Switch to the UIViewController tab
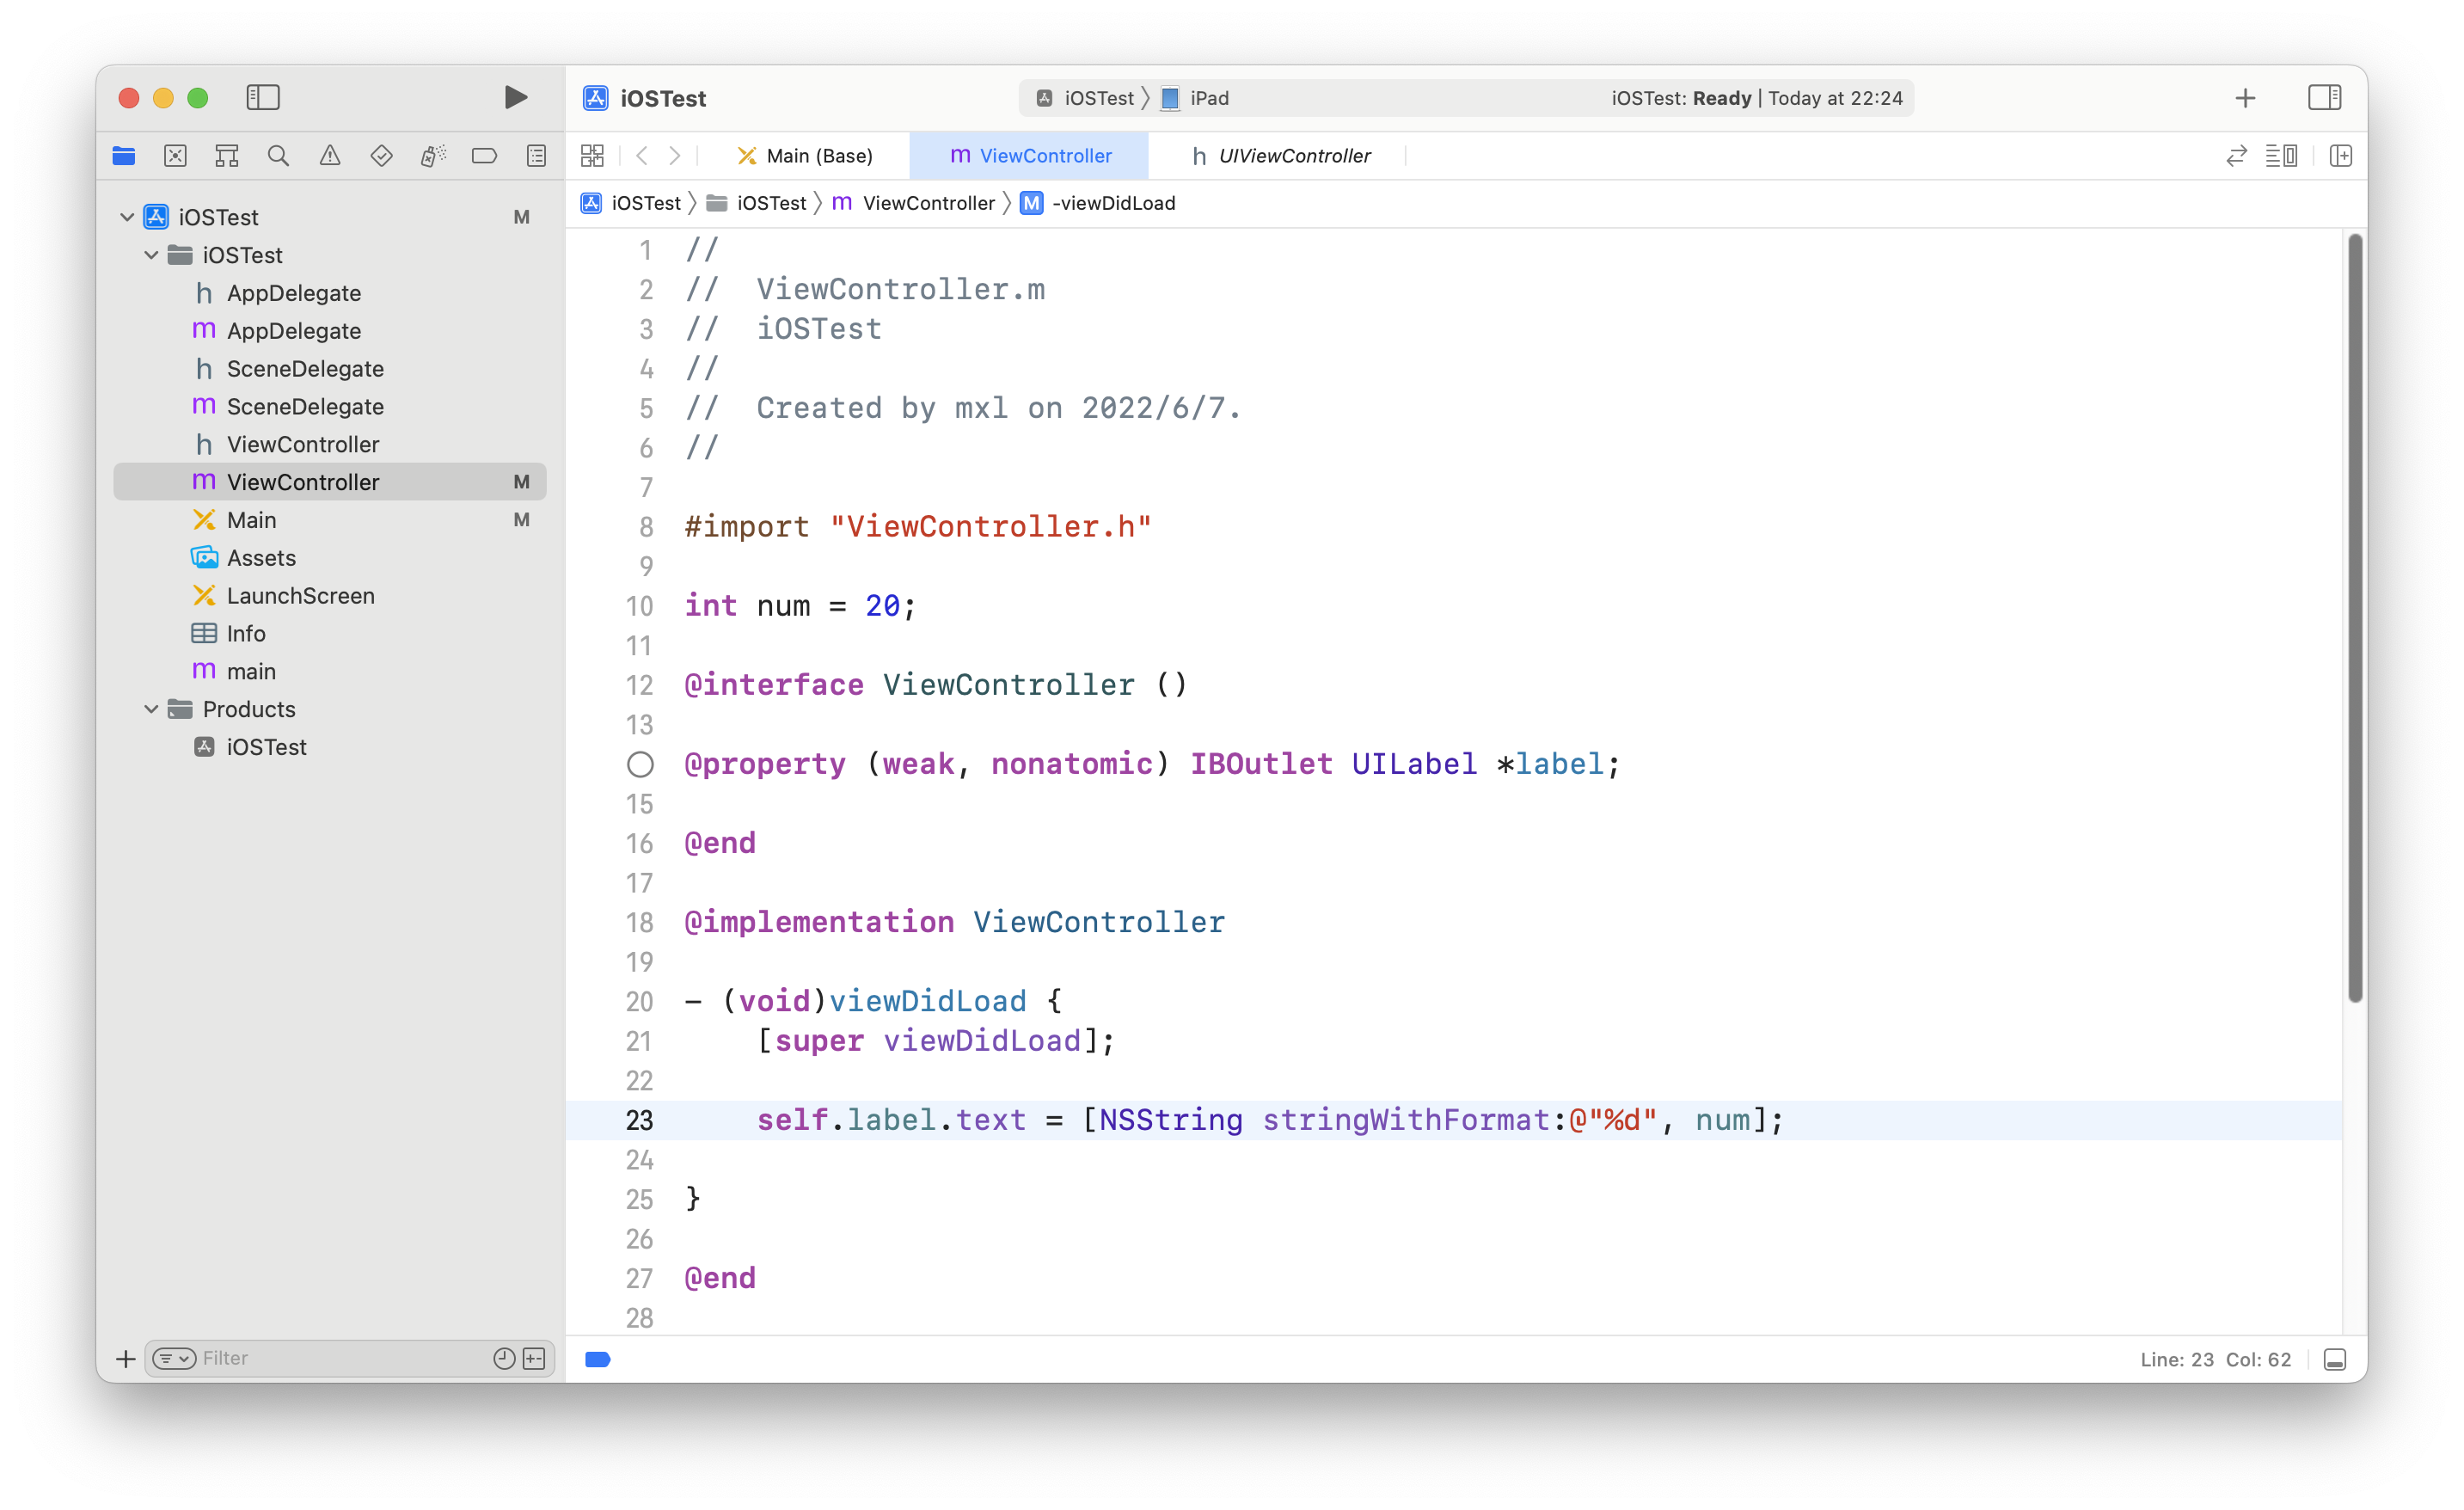 1281,156
